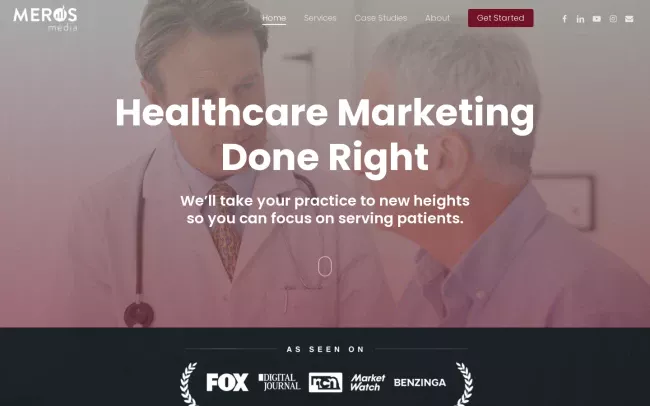Click the NCN logo
The width and height of the screenshot is (650, 406).
(325, 382)
